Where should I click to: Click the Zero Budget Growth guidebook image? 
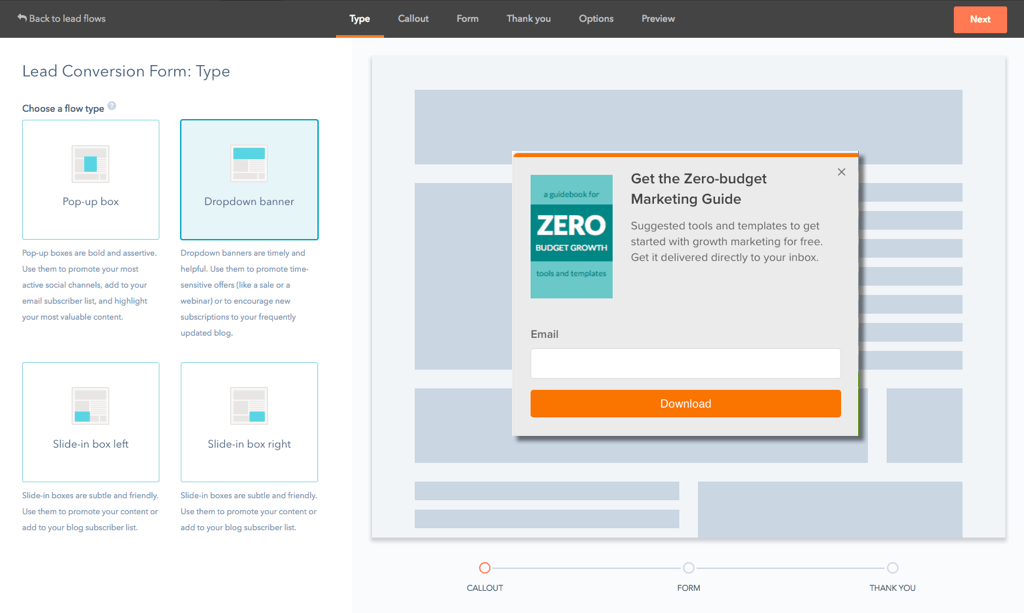(571, 236)
